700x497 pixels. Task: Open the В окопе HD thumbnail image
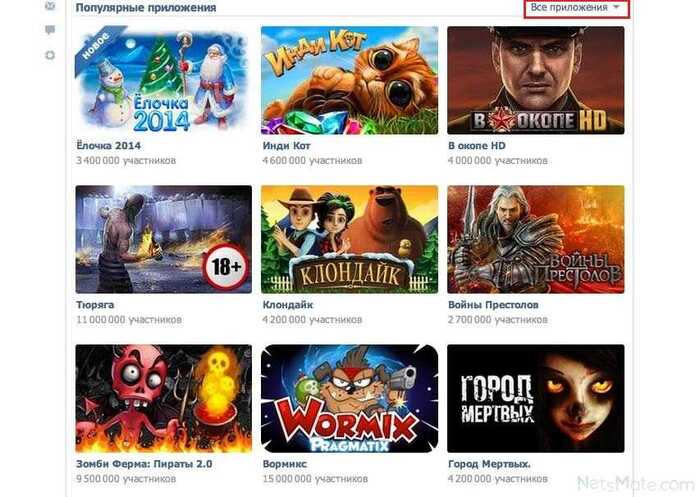click(x=536, y=80)
